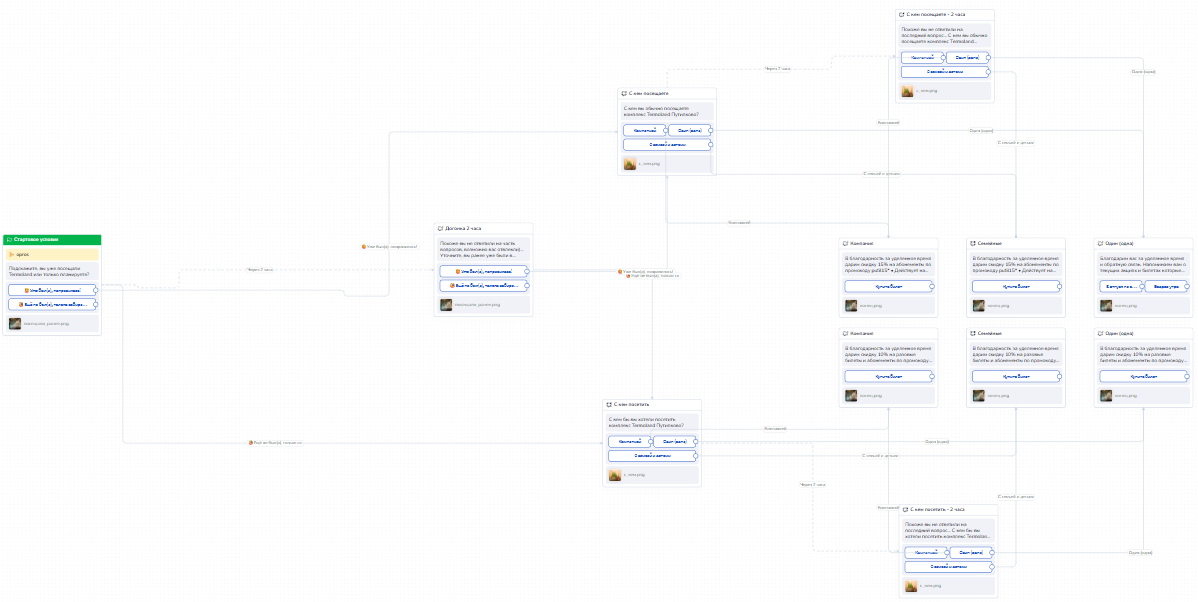Click the node icon of С кем посещаете - 2 часа
The height and width of the screenshot is (602, 1198).
point(903,15)
